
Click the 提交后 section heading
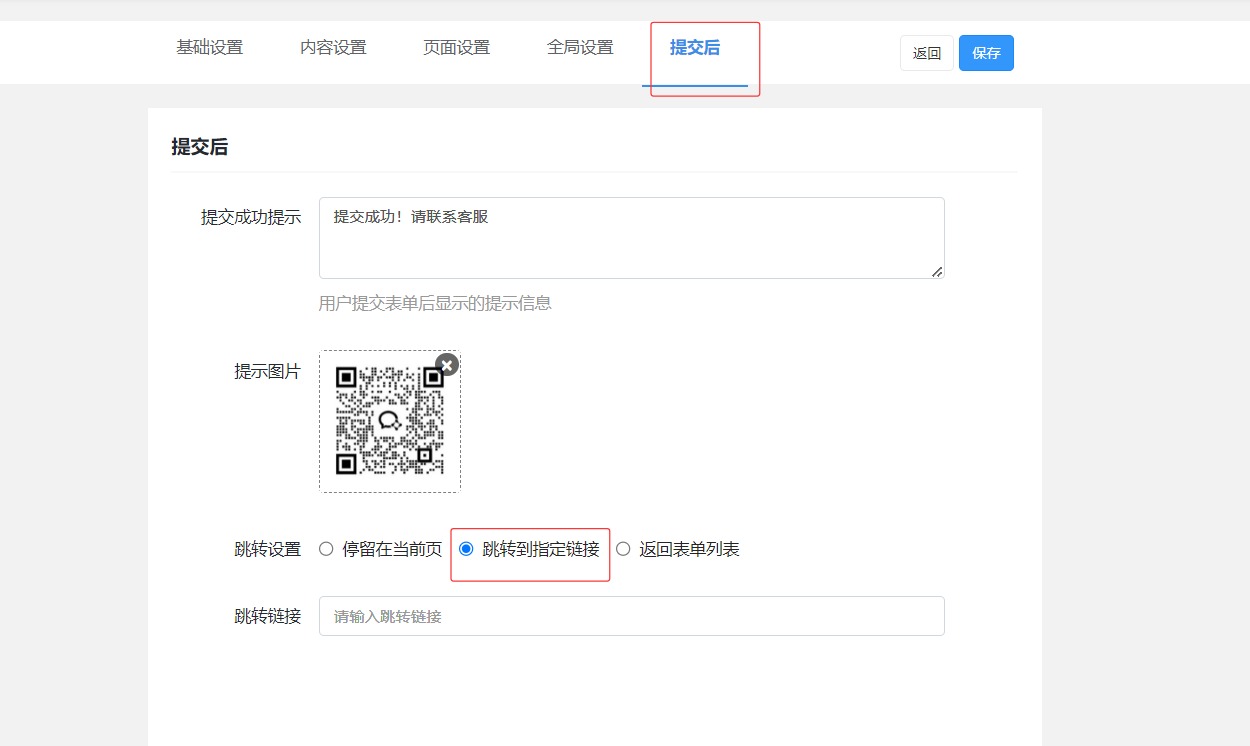pos(200,147)
